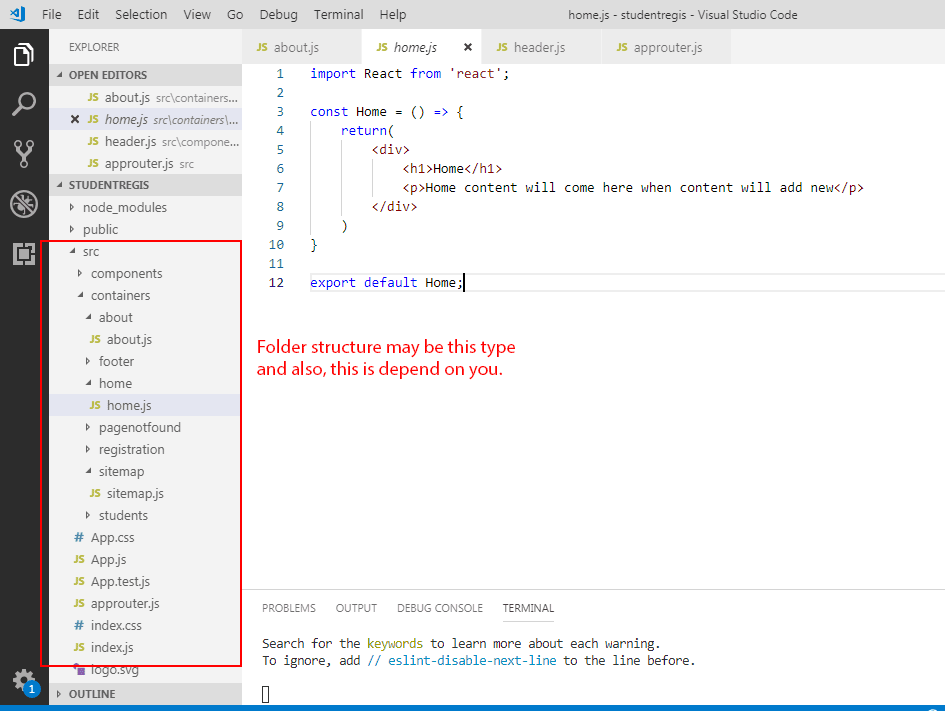
Task: Open the Debug menu
Action: coord(278,14)
